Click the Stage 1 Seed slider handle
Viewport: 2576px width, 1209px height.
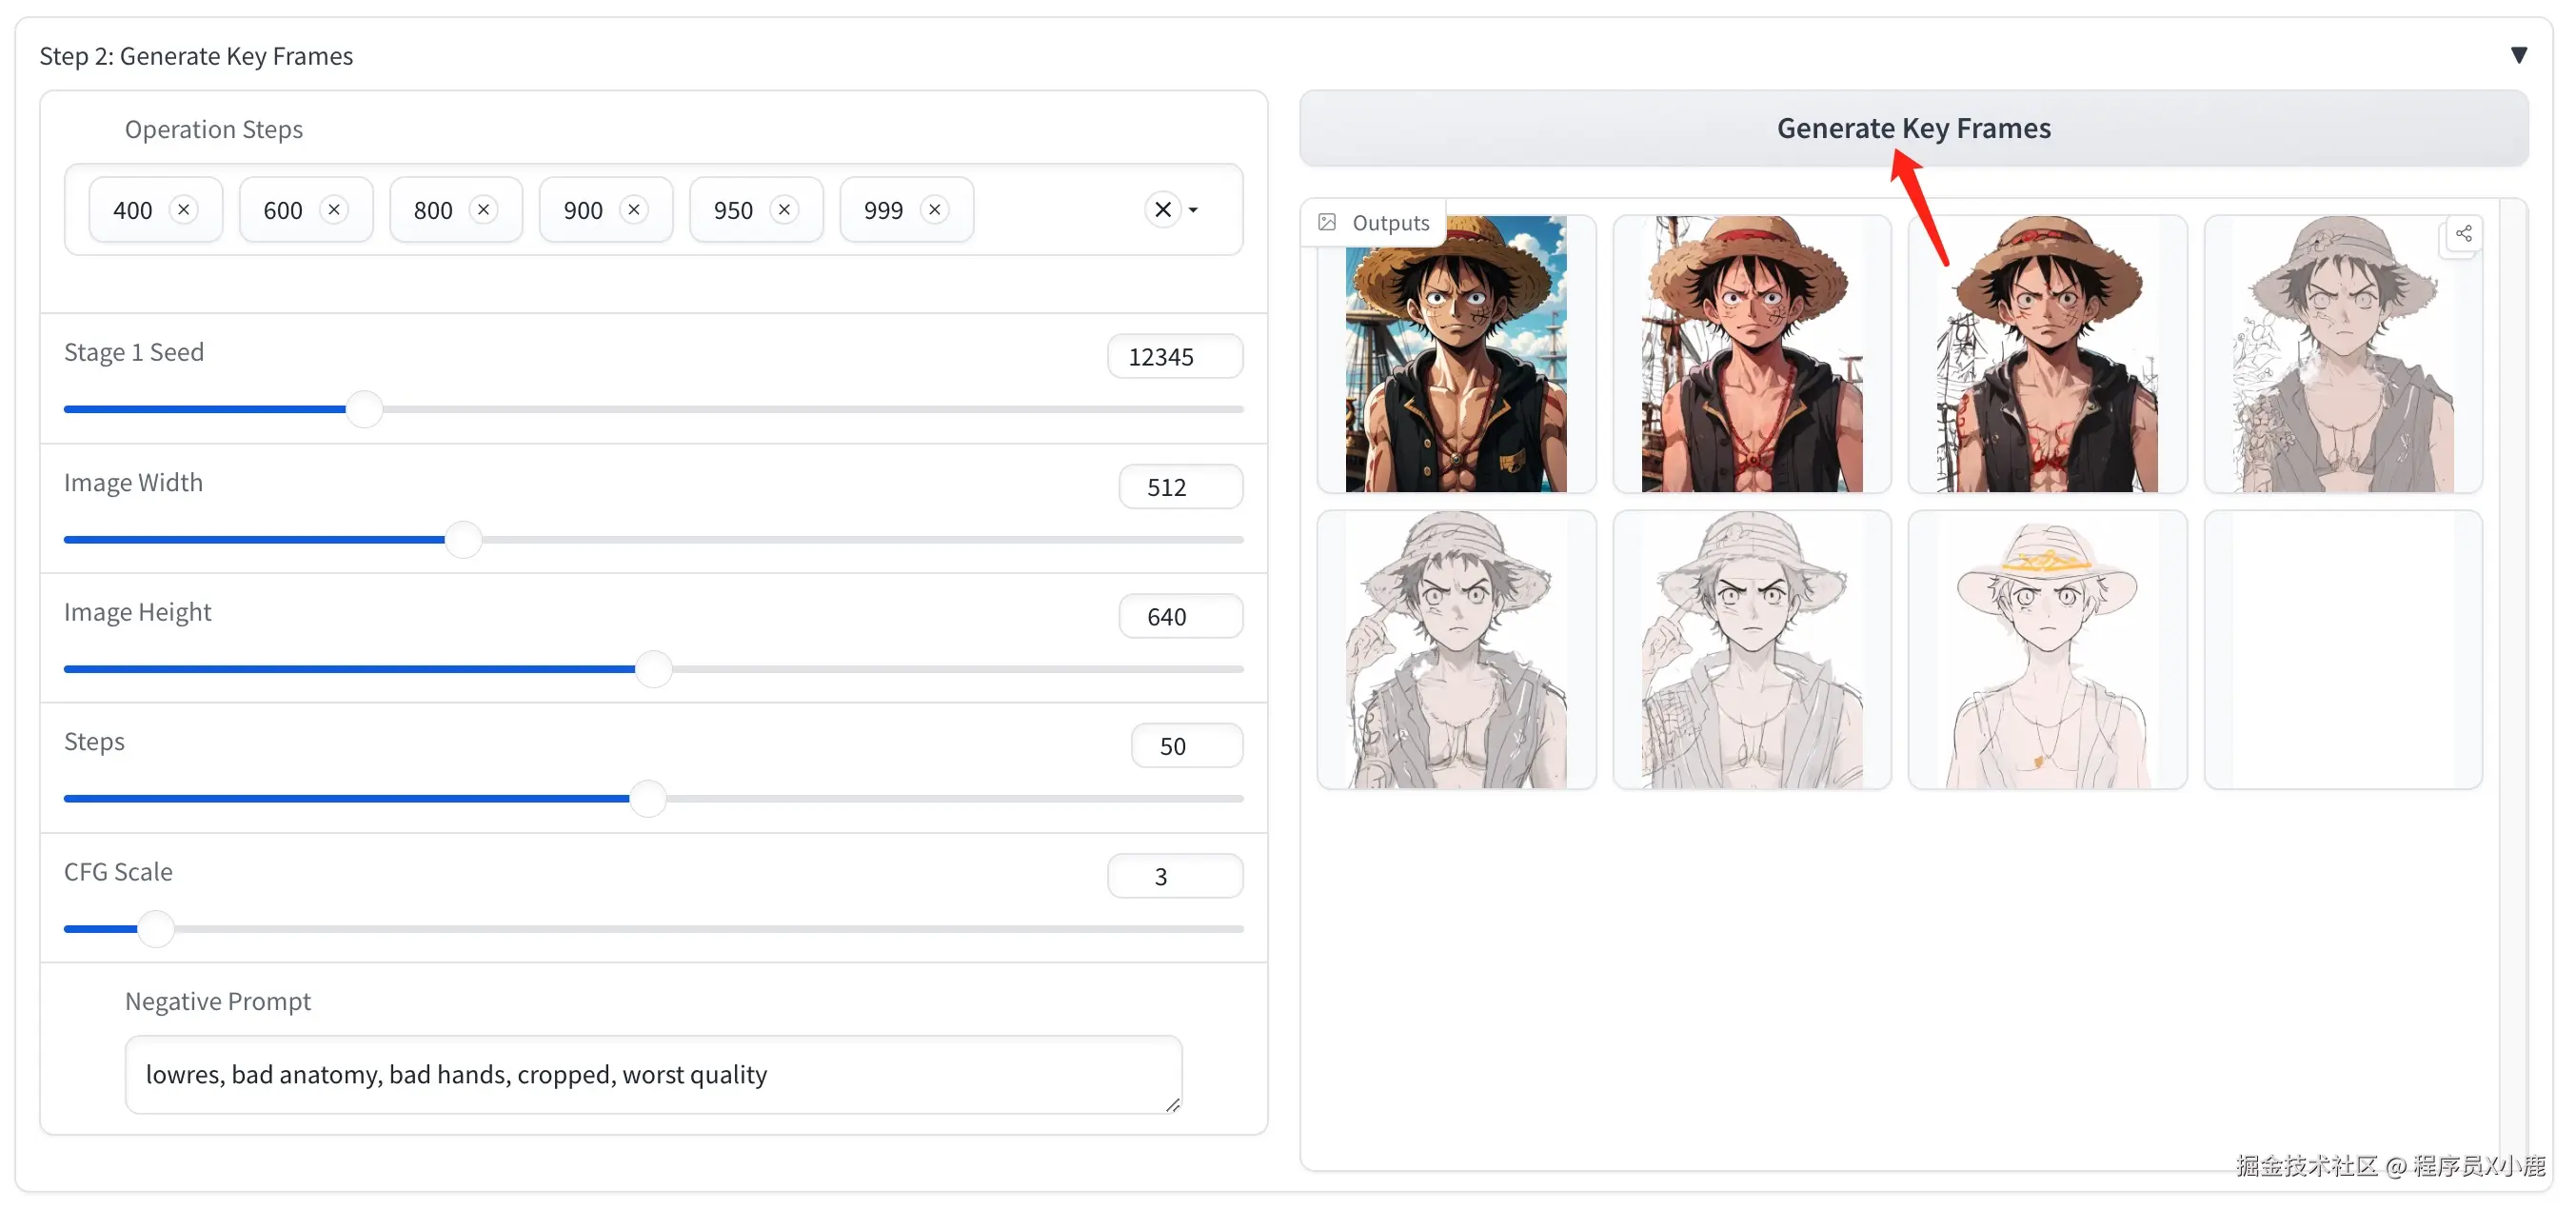tap(364, 409)
